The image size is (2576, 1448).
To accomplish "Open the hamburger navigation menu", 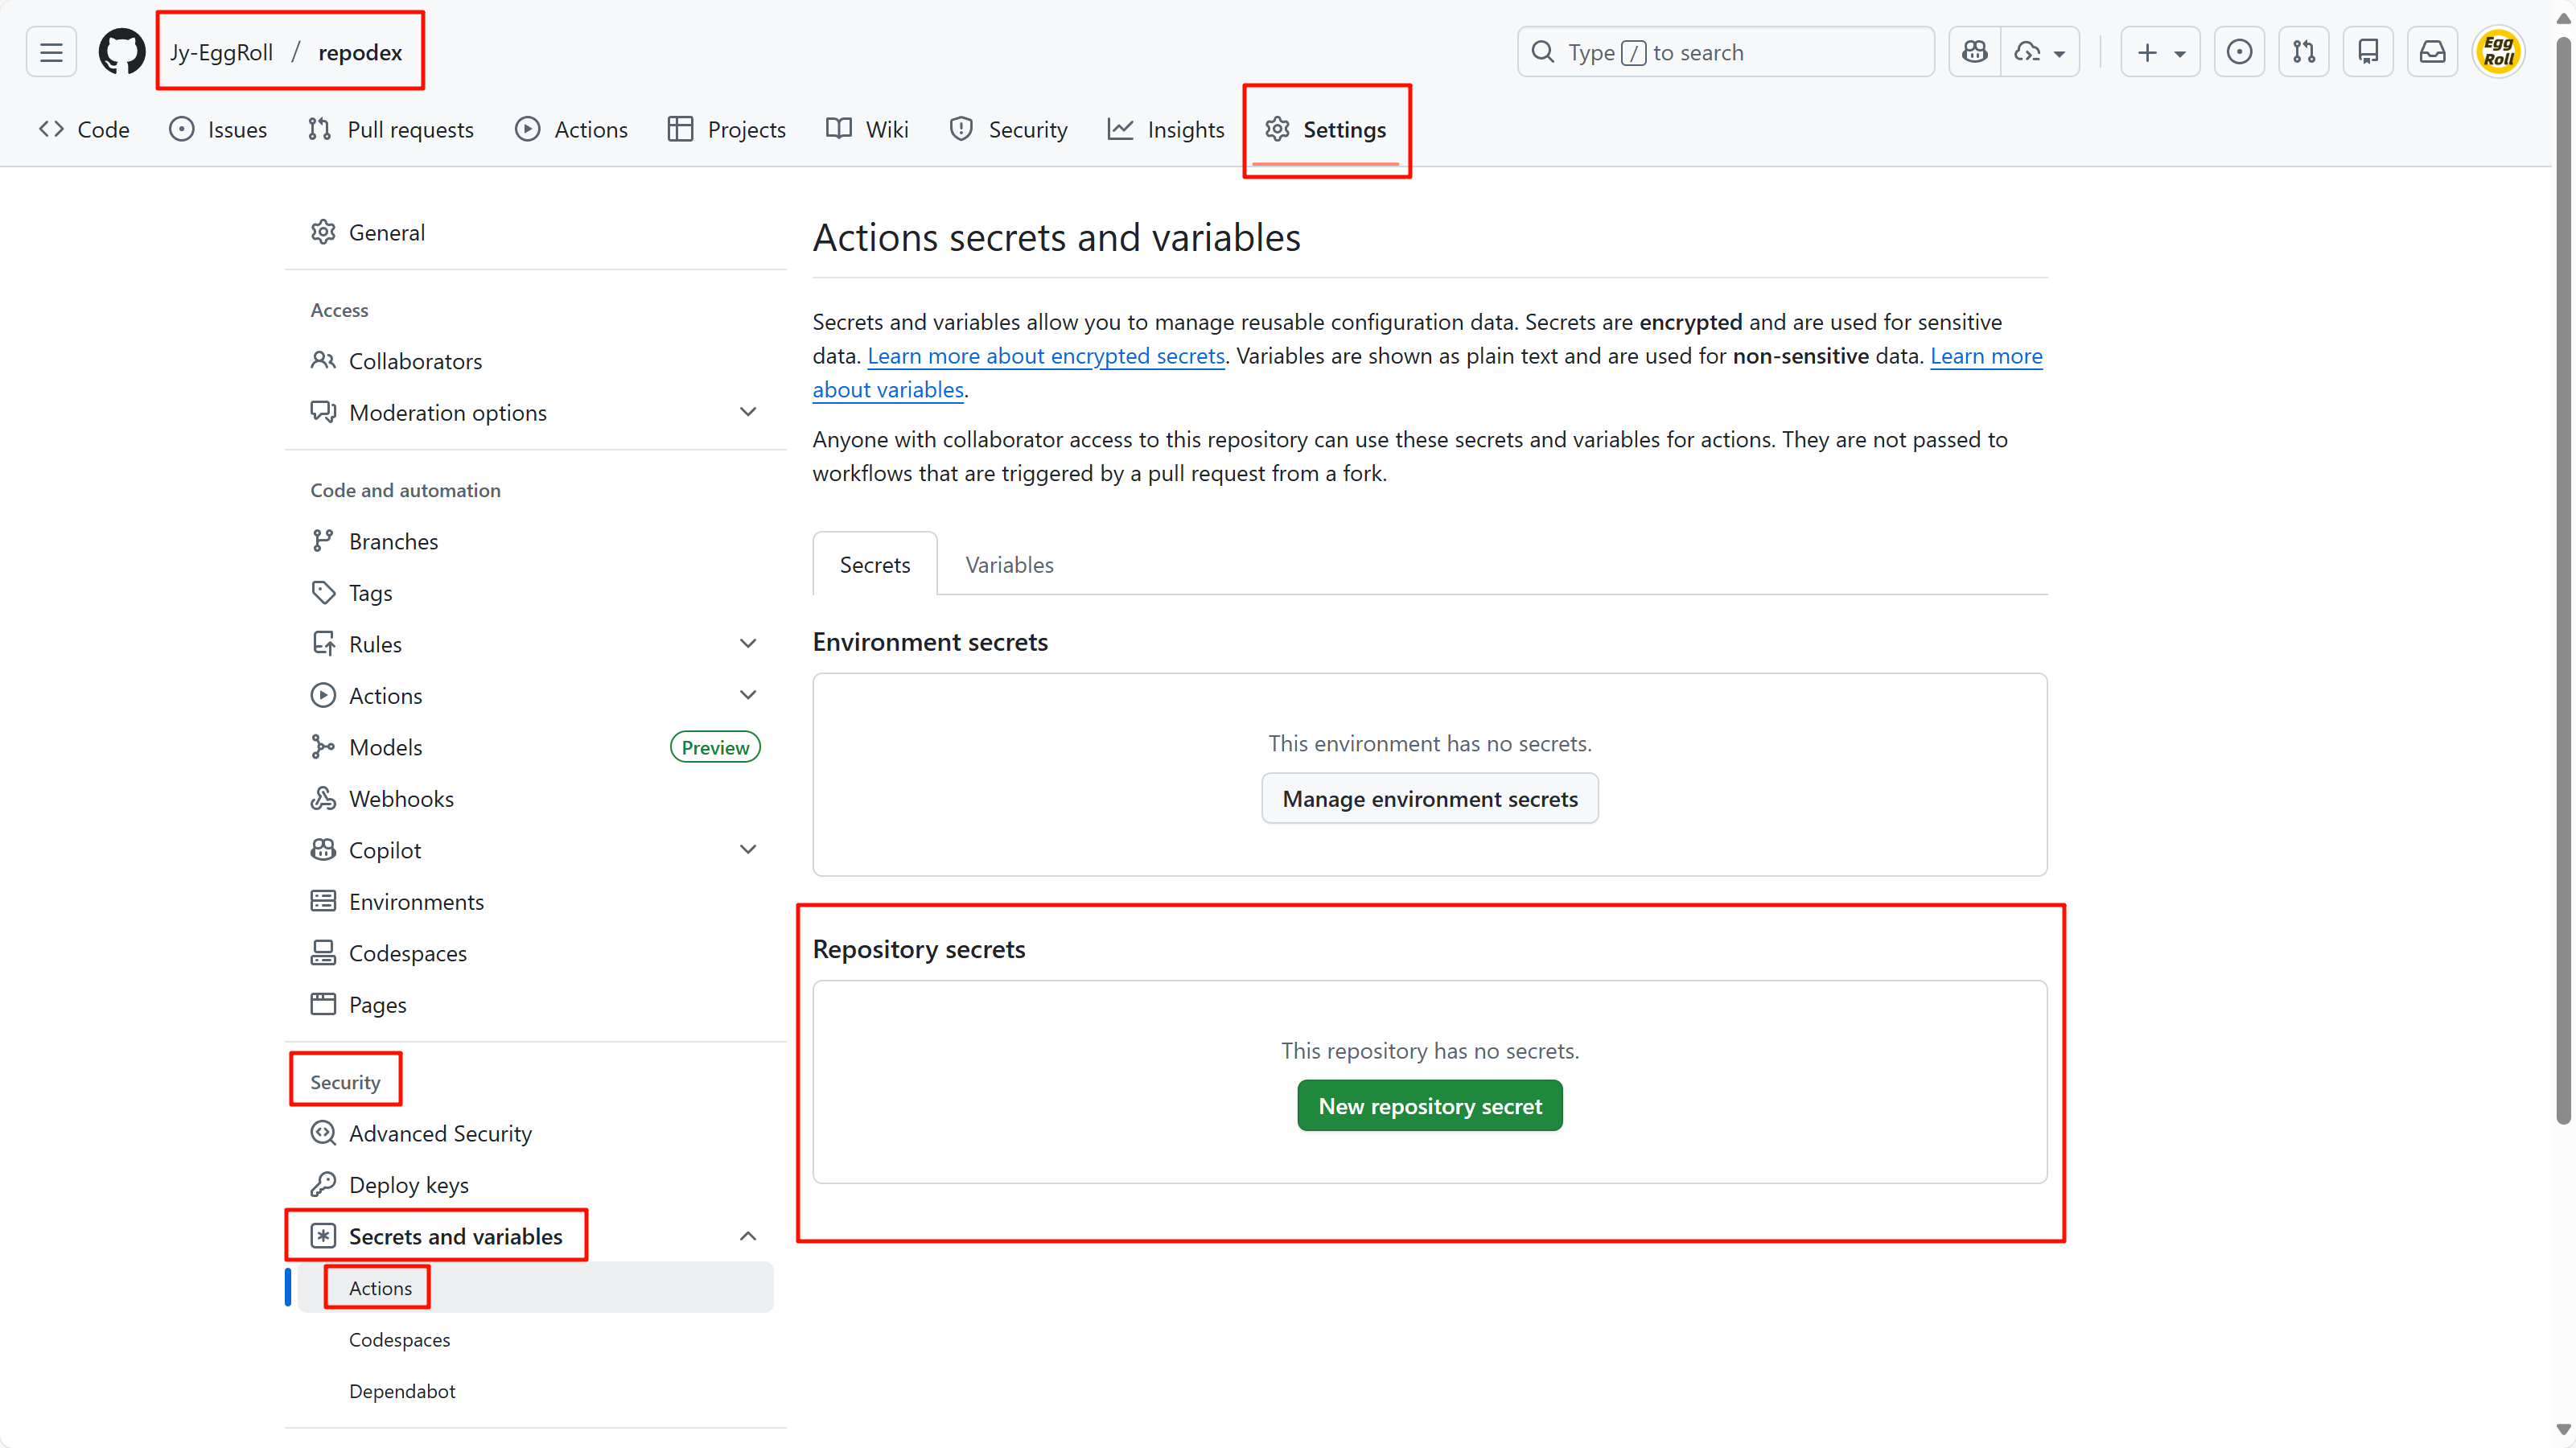I will (51, 52).
